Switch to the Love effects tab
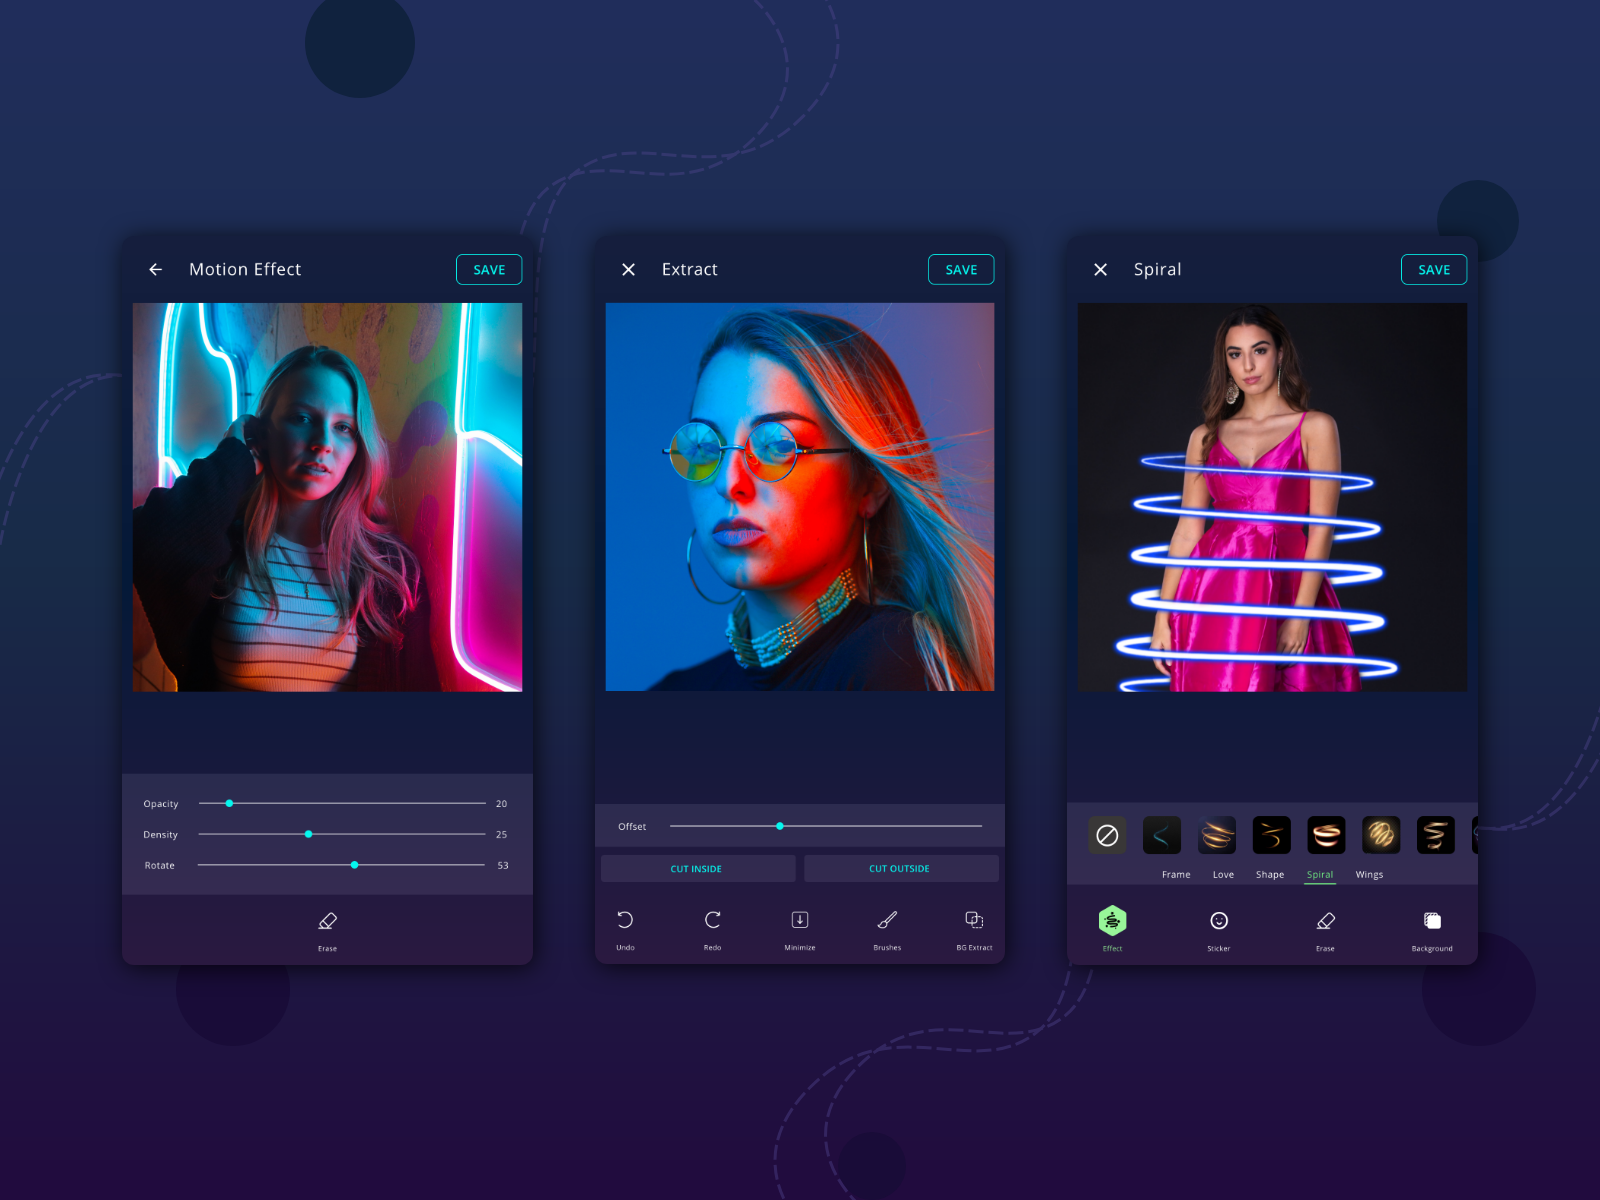Viewport: 1600px width, 1200px height. click(x=1223, y=874)
